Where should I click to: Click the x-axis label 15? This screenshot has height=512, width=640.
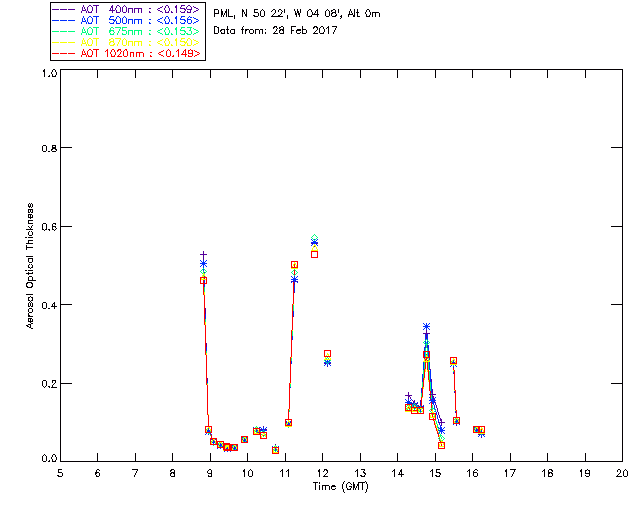point(435,473)
